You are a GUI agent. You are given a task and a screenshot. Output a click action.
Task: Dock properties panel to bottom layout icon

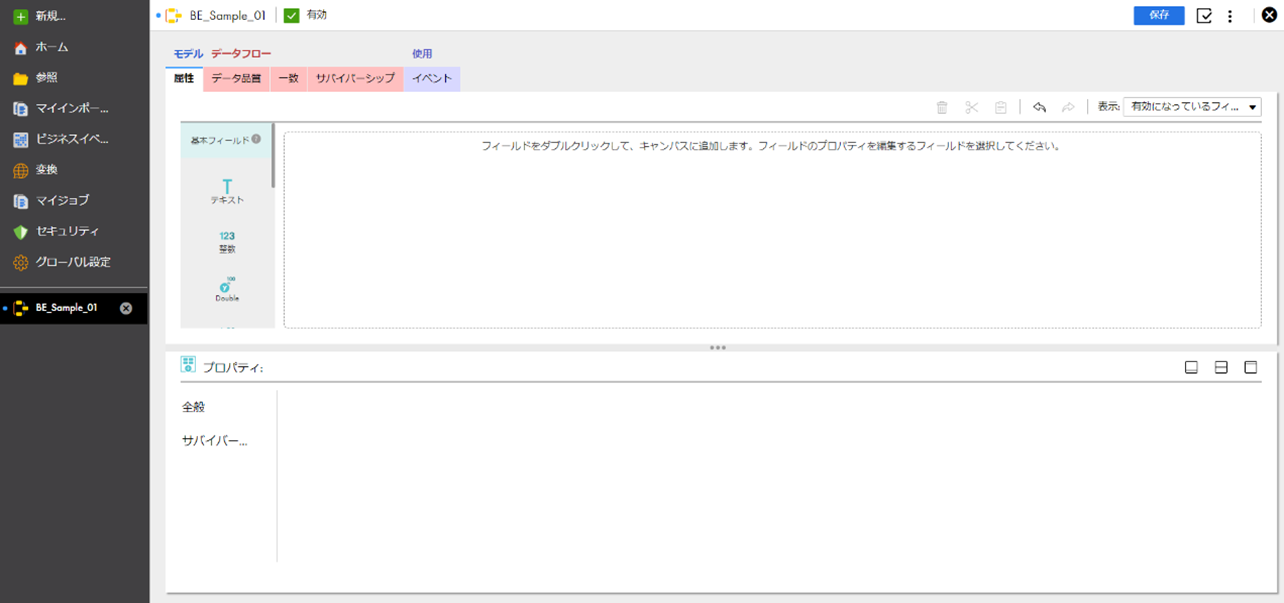coord(1191,367)
